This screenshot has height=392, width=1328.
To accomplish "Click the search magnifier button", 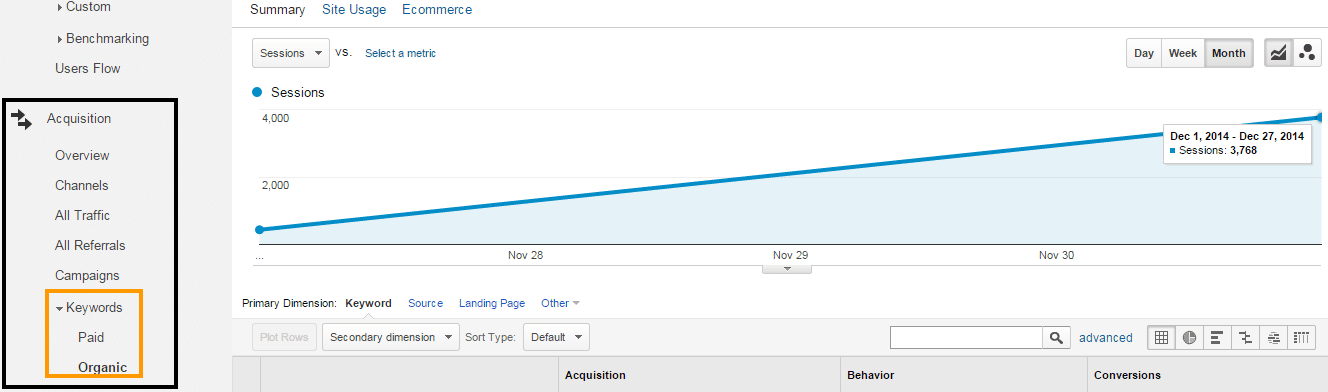I will tap(1056, 338).
